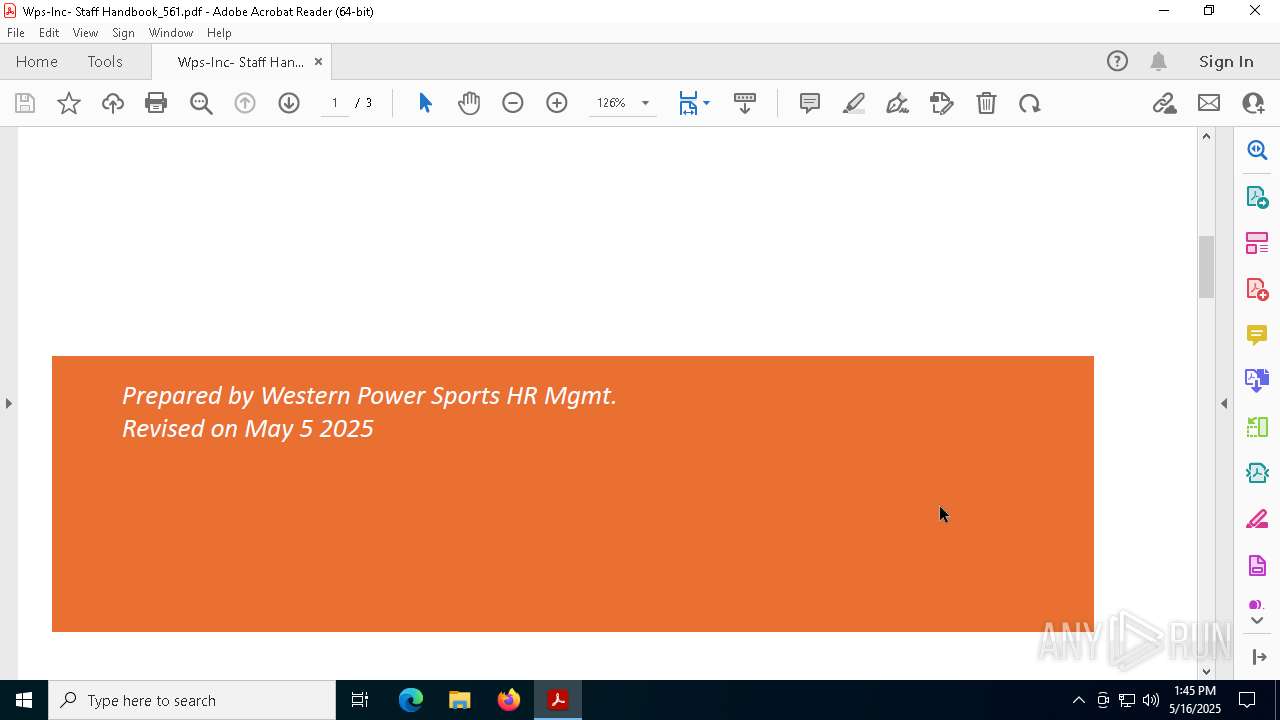Choose the Selection arrow tool

click(425, 103)
